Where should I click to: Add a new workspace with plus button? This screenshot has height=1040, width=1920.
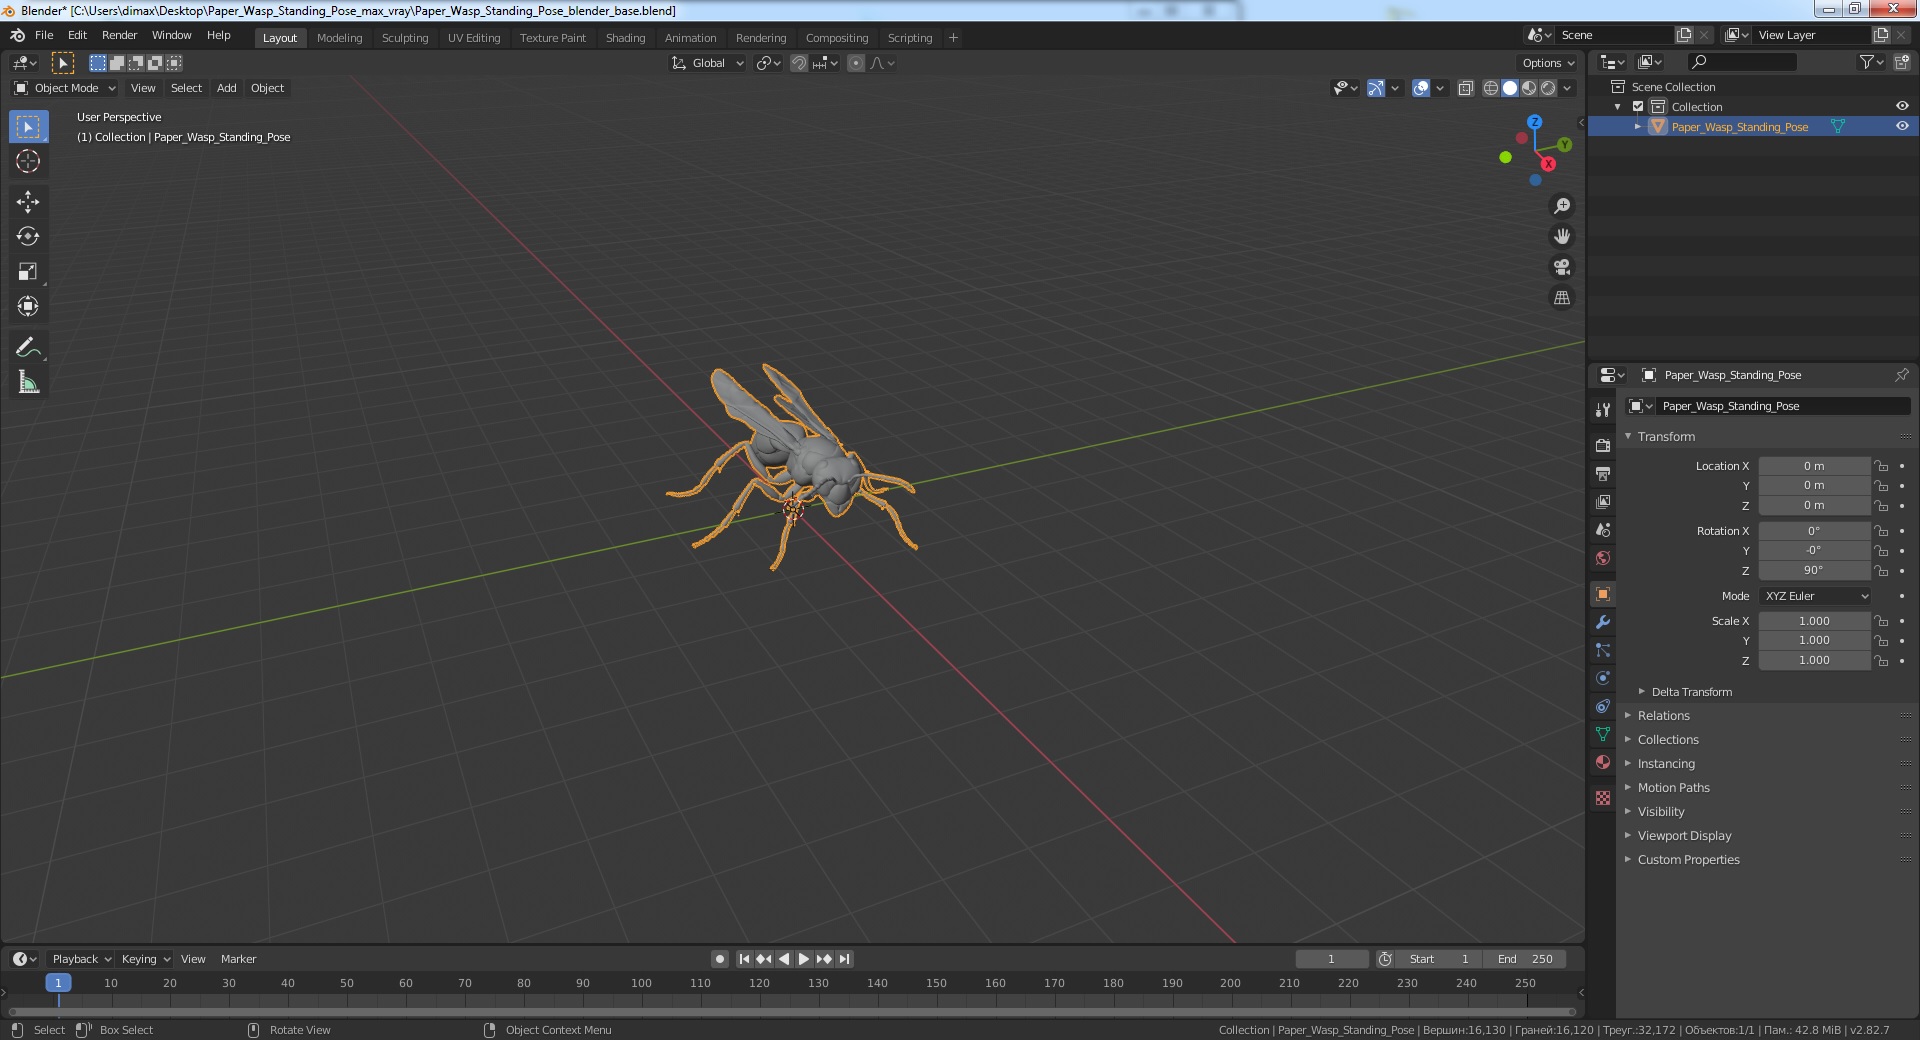pos(953,38)
